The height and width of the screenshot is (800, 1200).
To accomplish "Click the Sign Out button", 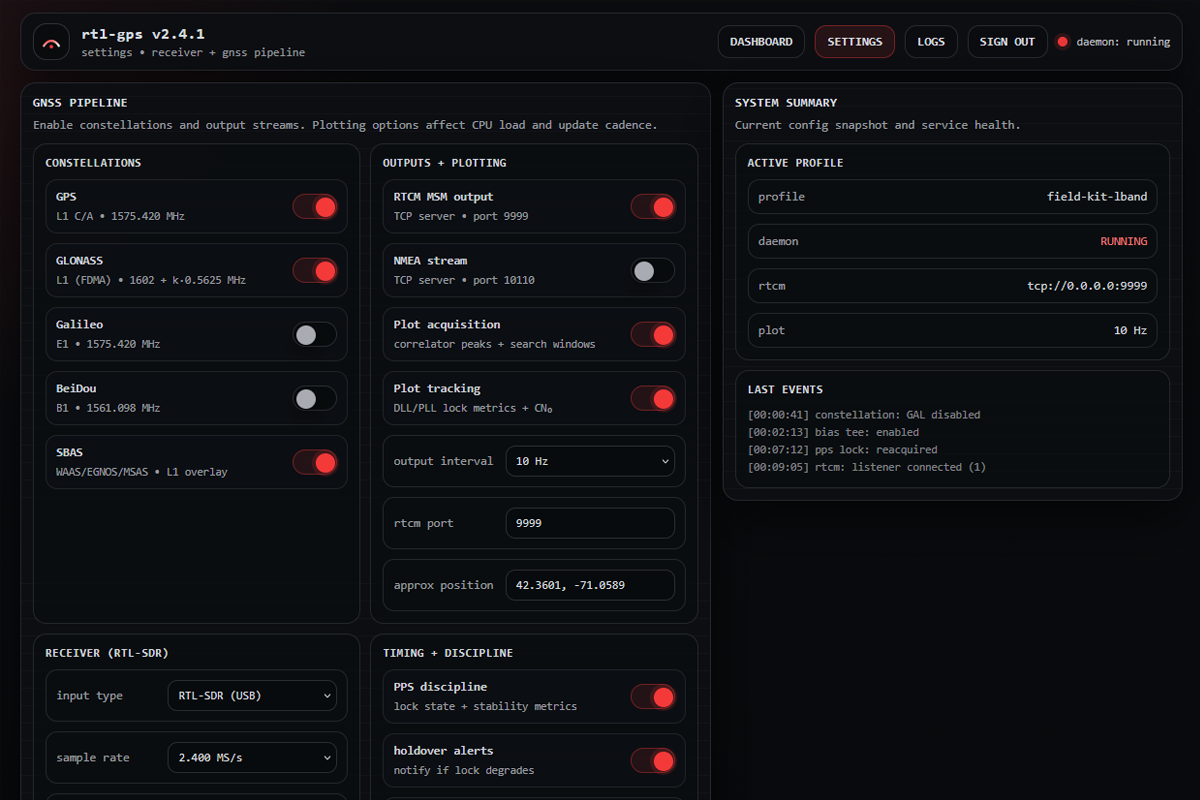I will click(1007, 42).
